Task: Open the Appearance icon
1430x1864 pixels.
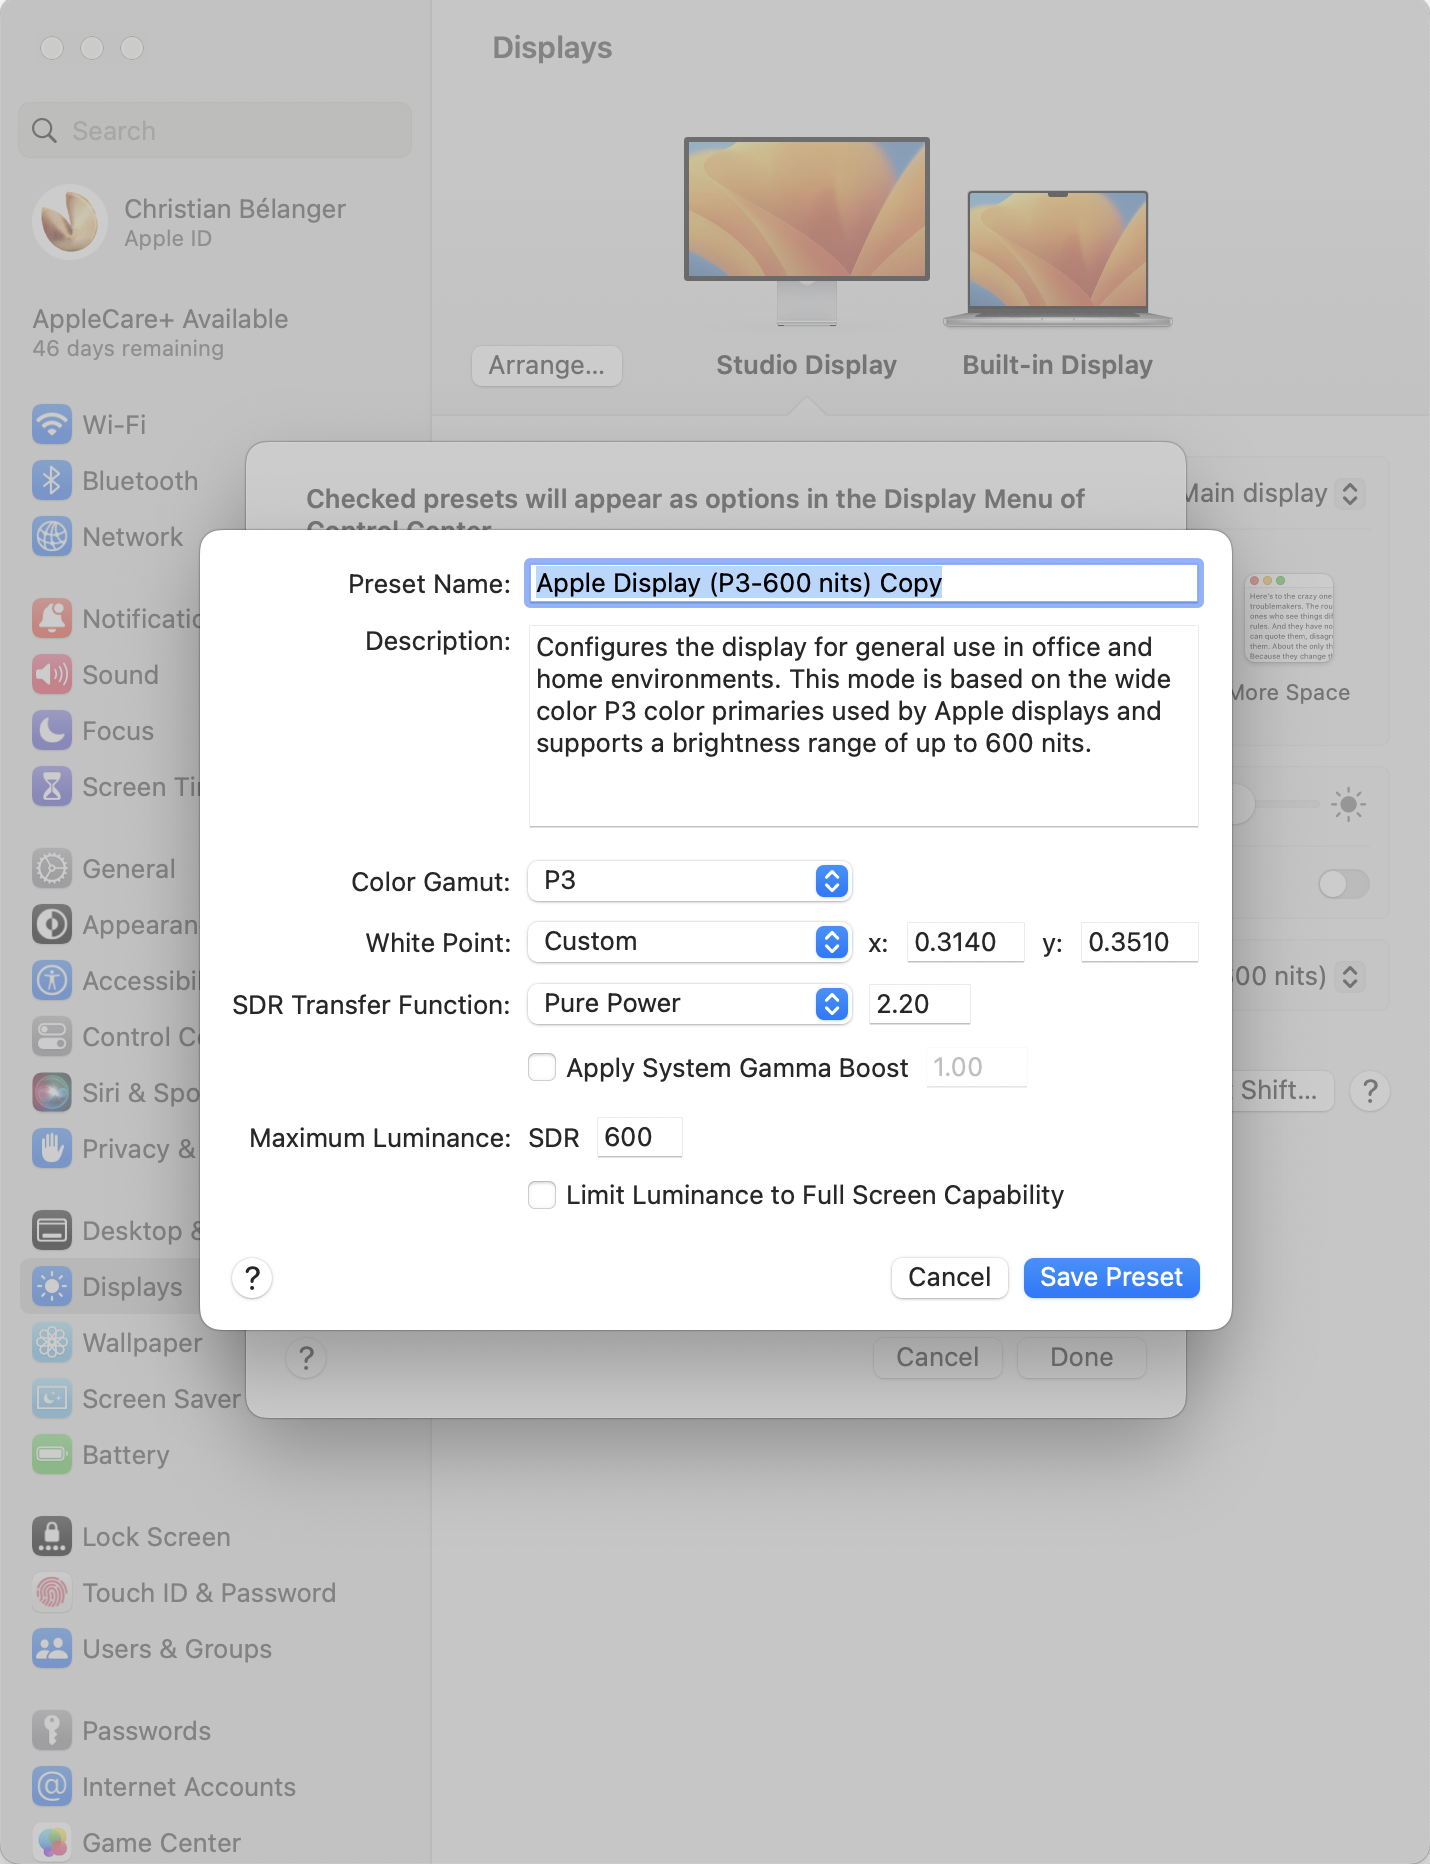Action: point(52,925)
